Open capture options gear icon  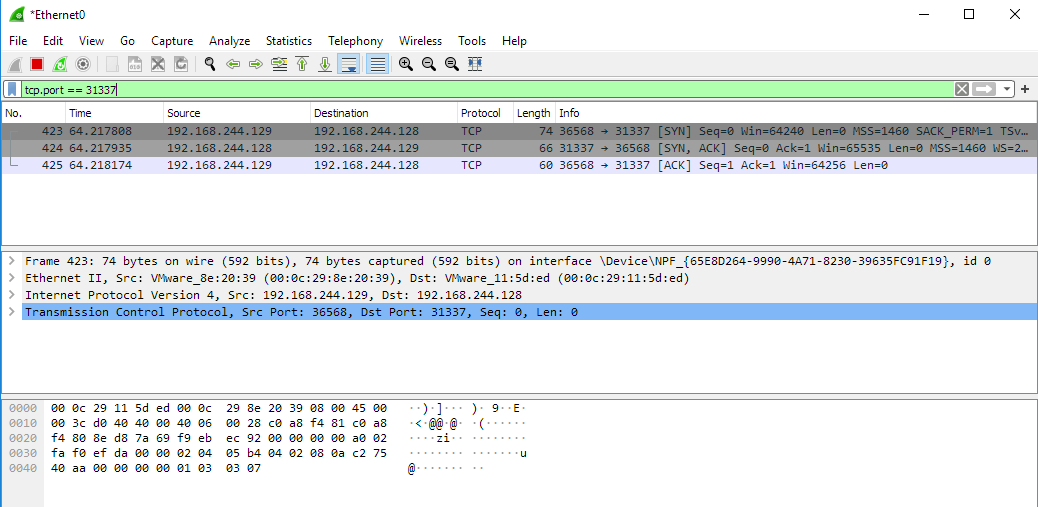[x=83, y=64]
